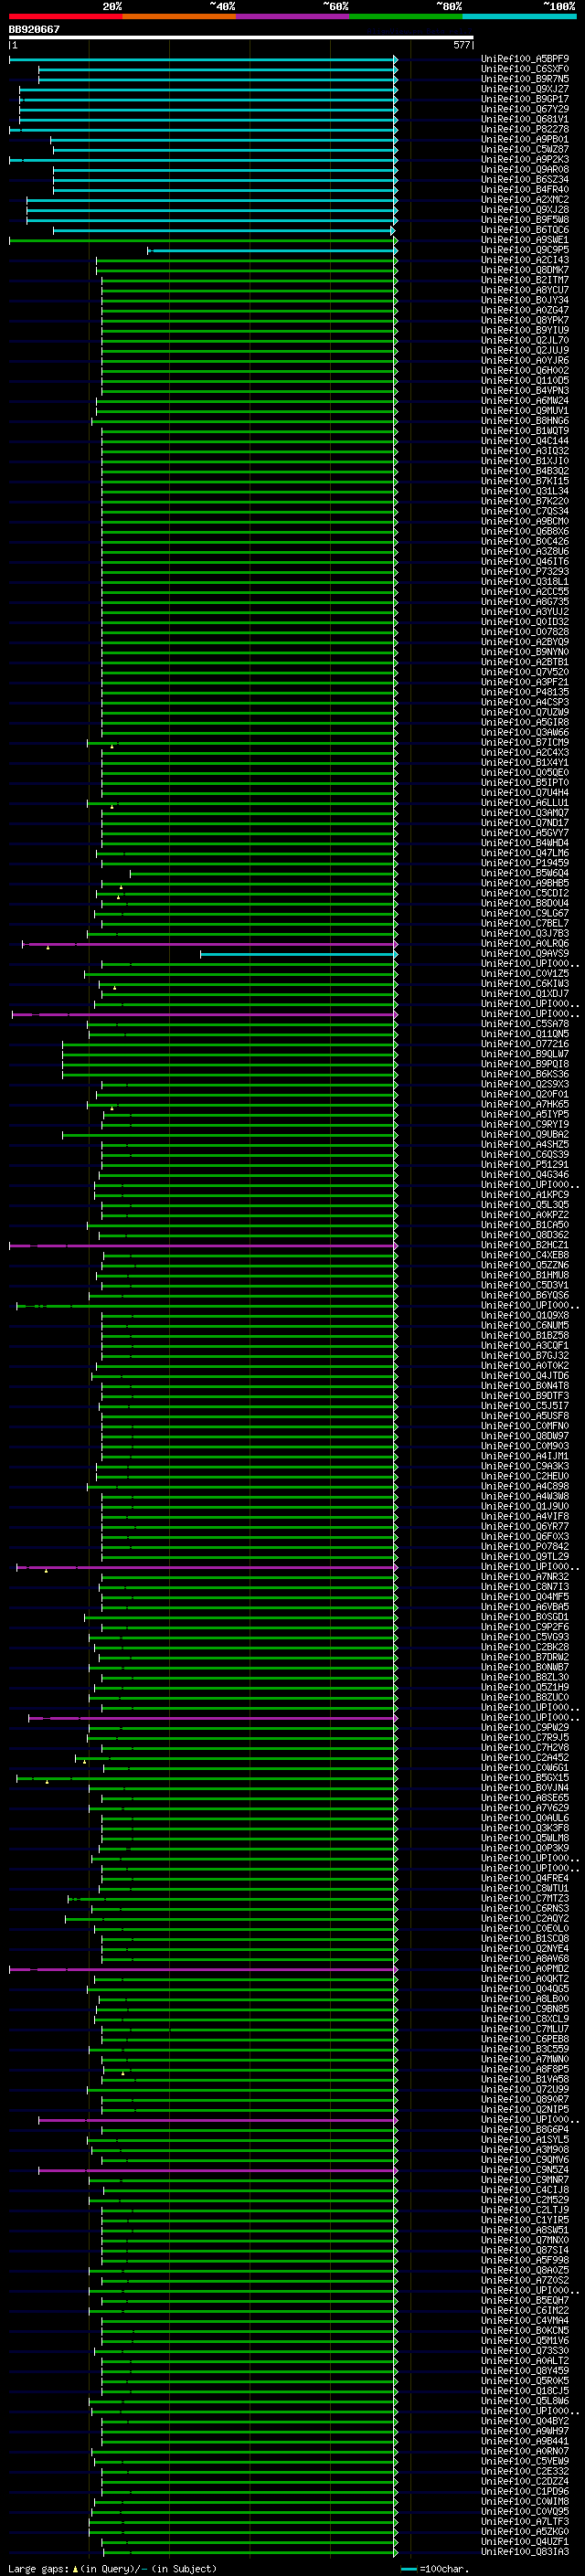The image size is (585, 2576).
Task: Open hit UniRef100_Q3J7B3
Action: (525, 933)
